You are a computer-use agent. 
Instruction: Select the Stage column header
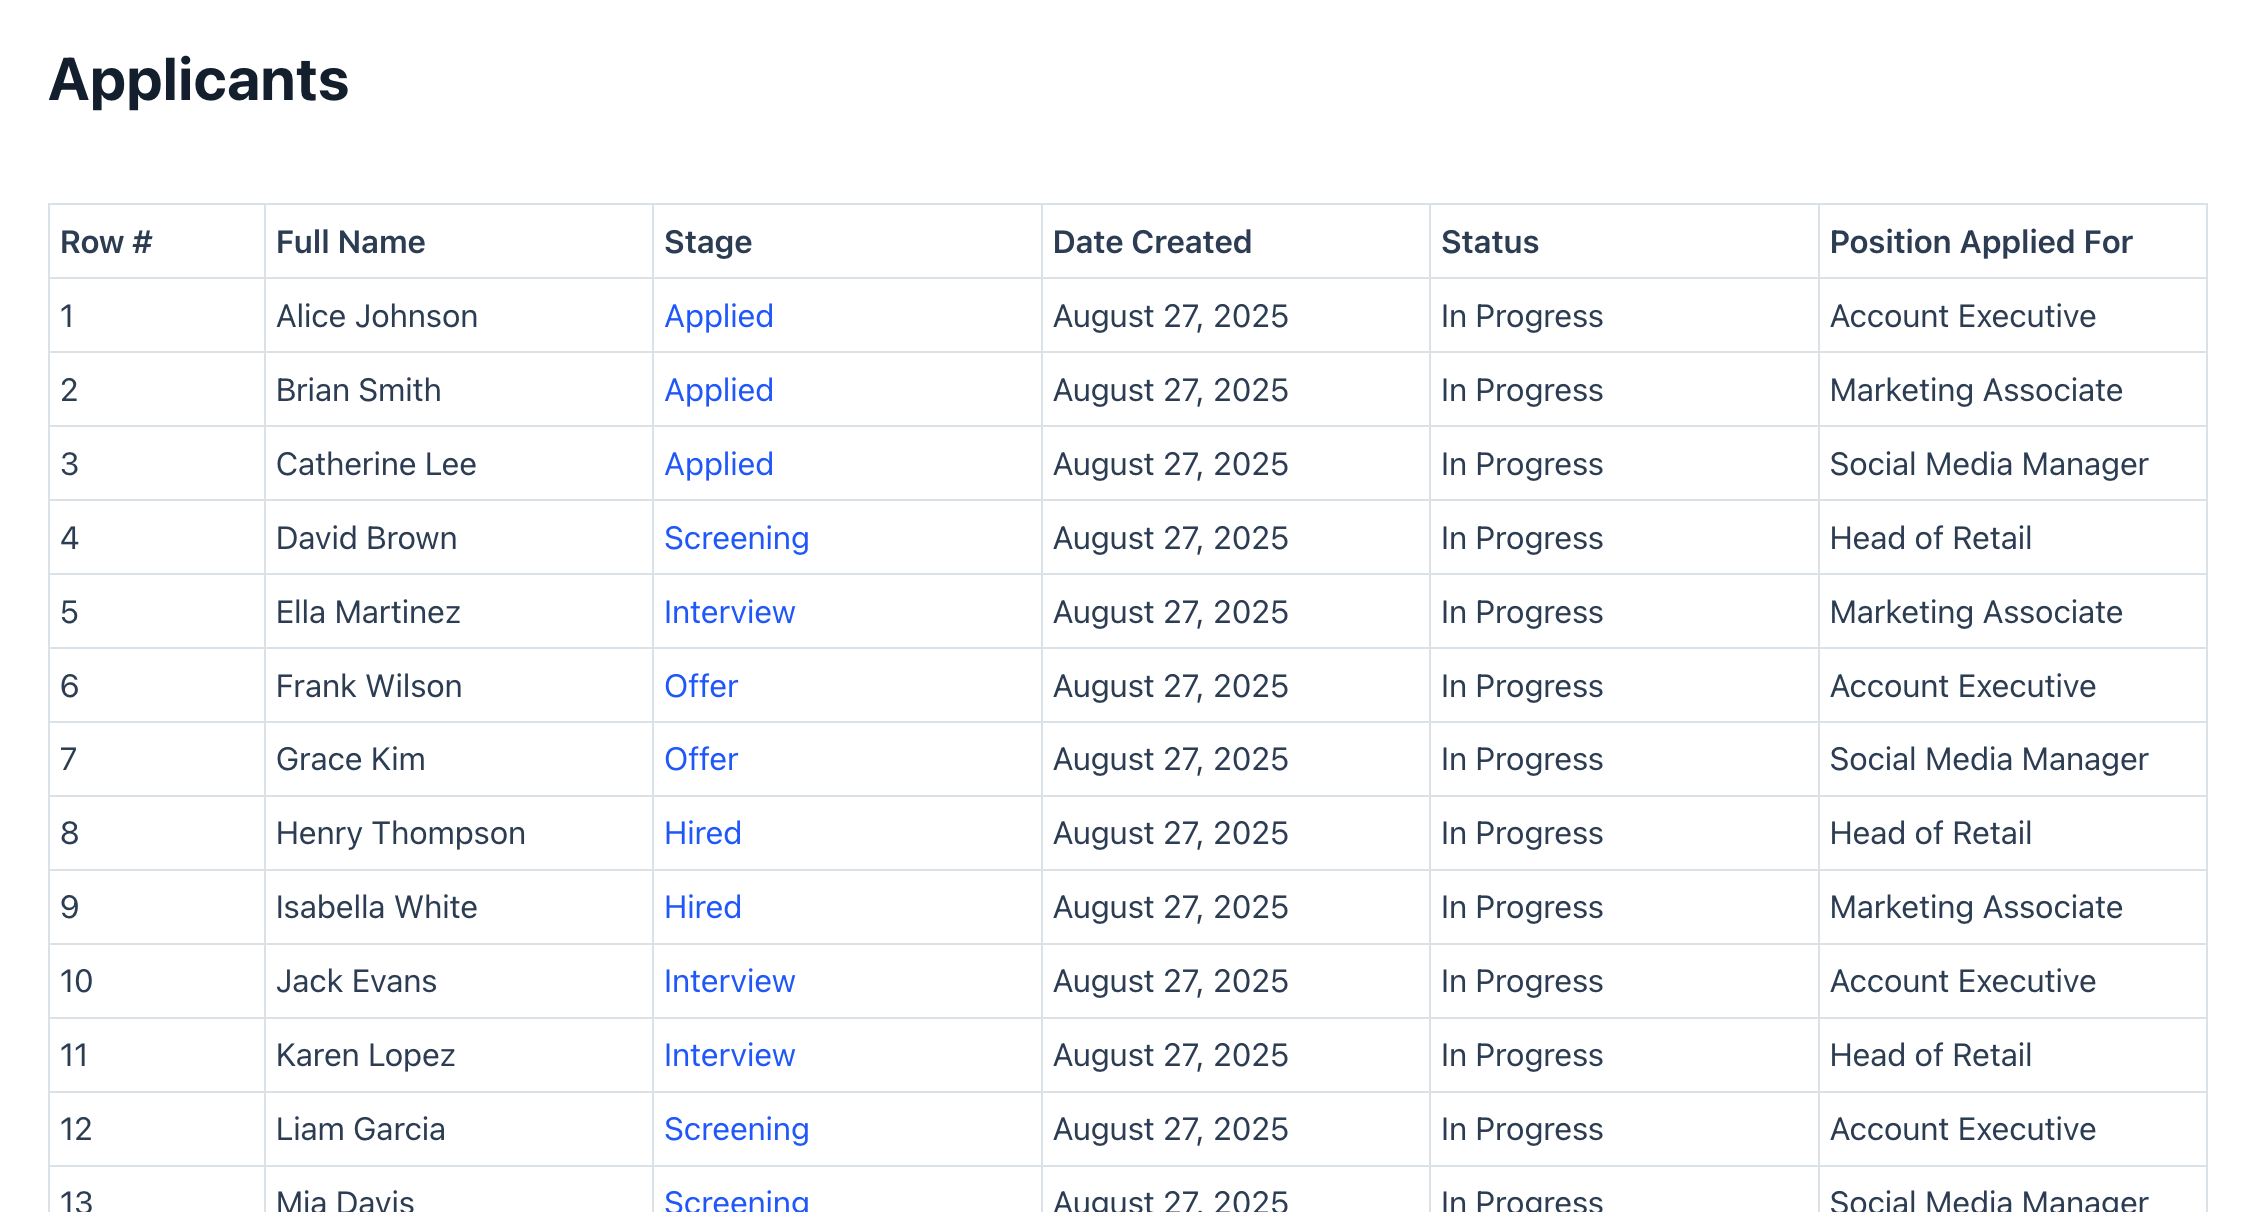coord(708,242)
